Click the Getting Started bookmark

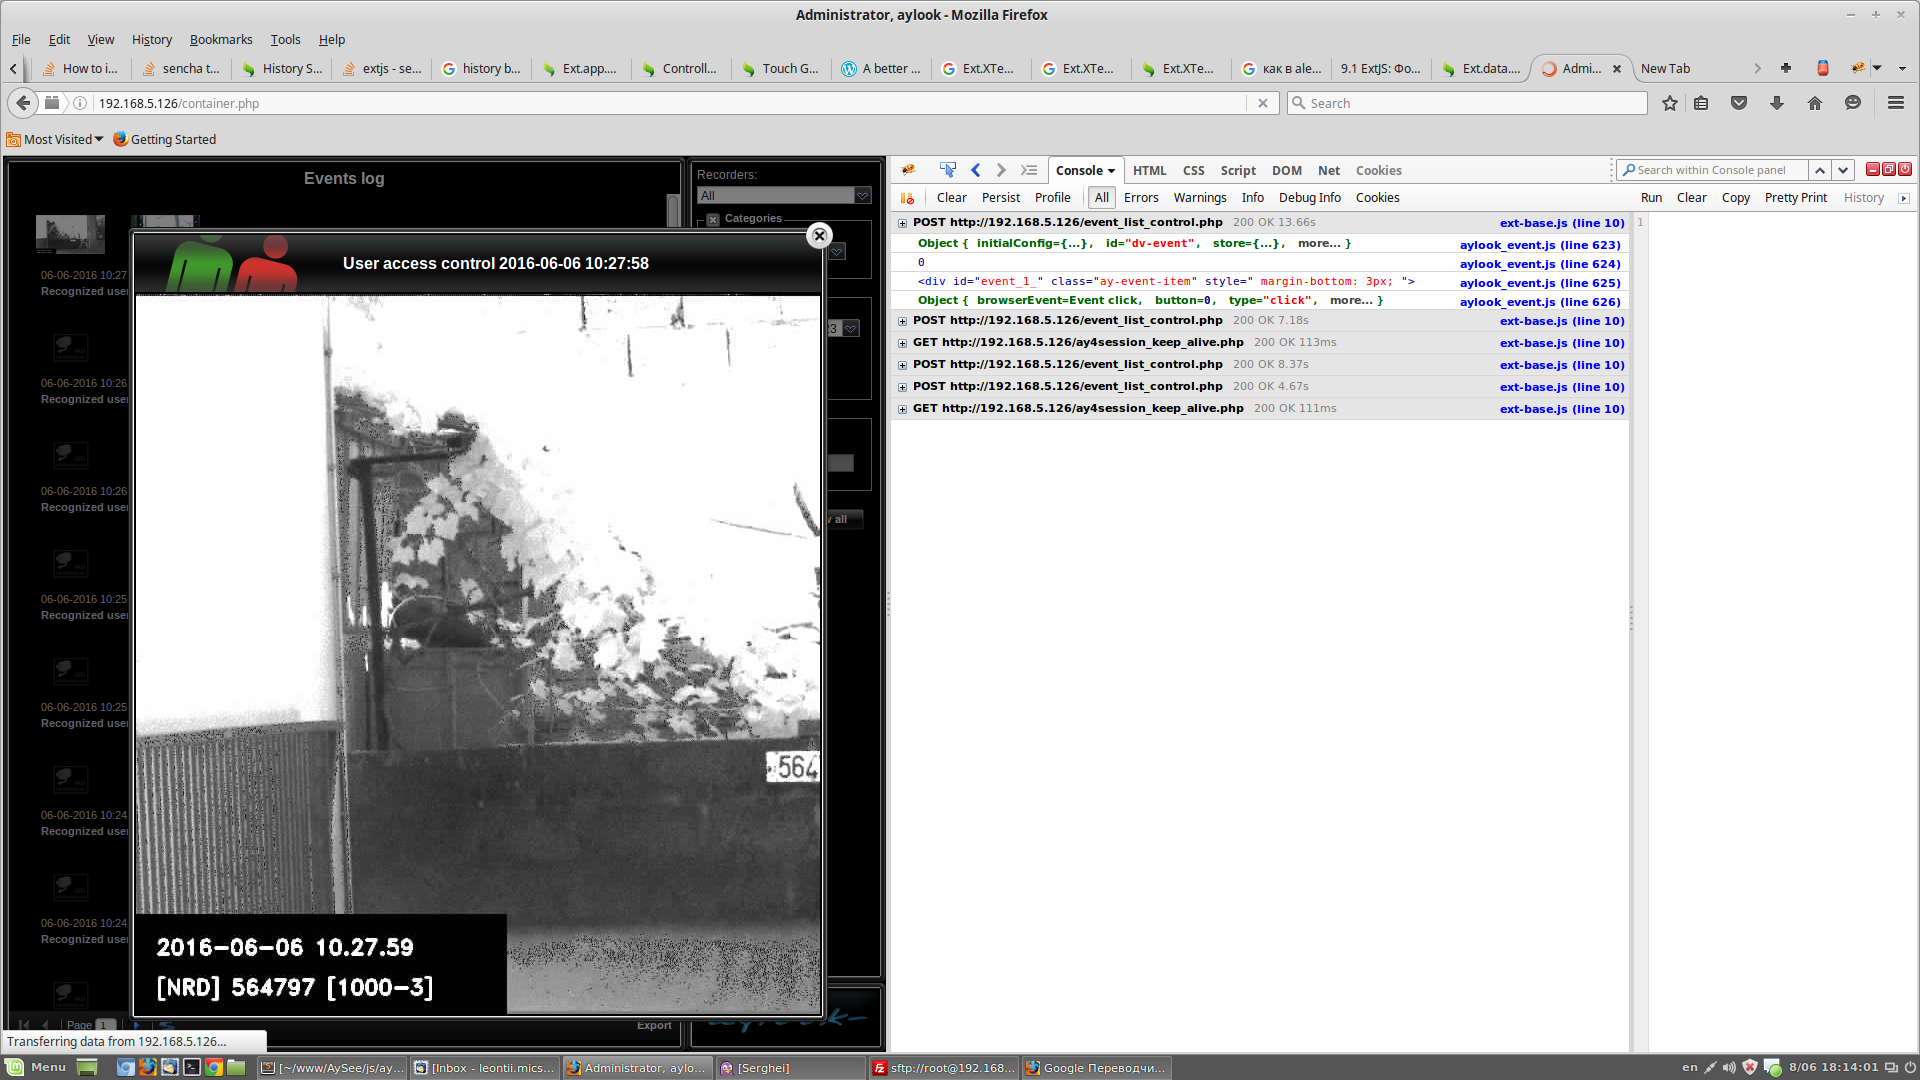[x=165, y=139]
